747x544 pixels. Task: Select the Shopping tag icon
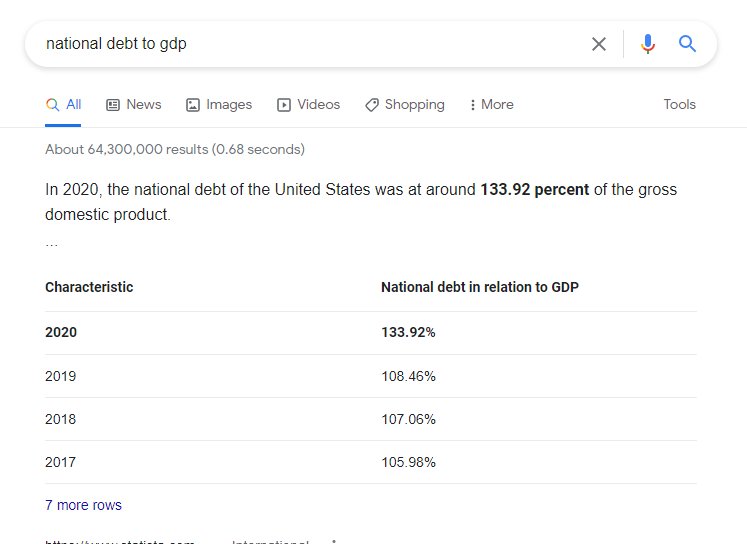[x=372, y=105]
